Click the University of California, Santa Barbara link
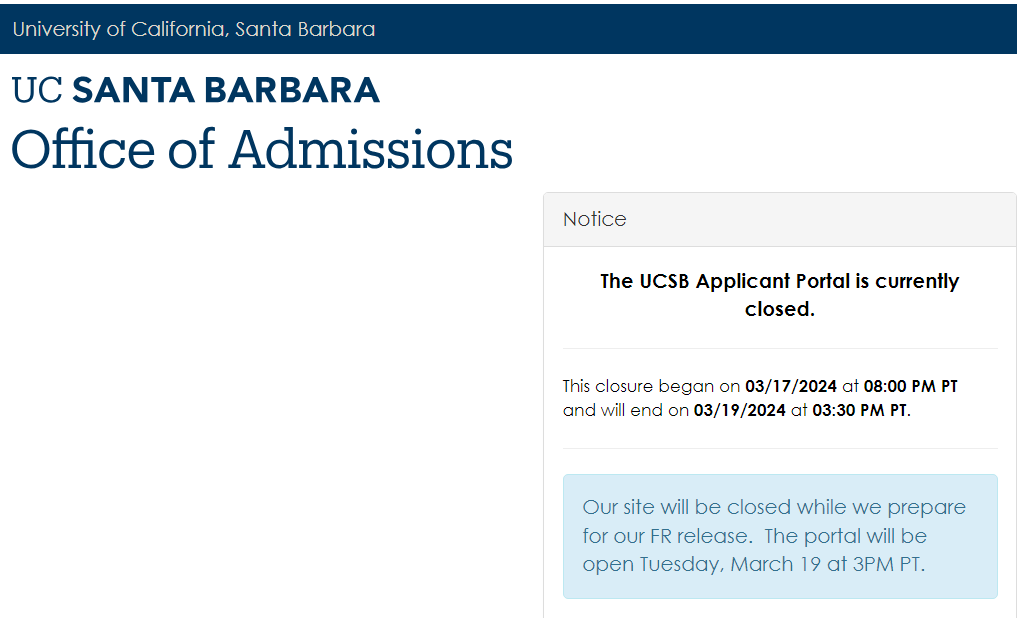Screen dimensions: 1017x618 pyautogui.click(x=194, y=29)
